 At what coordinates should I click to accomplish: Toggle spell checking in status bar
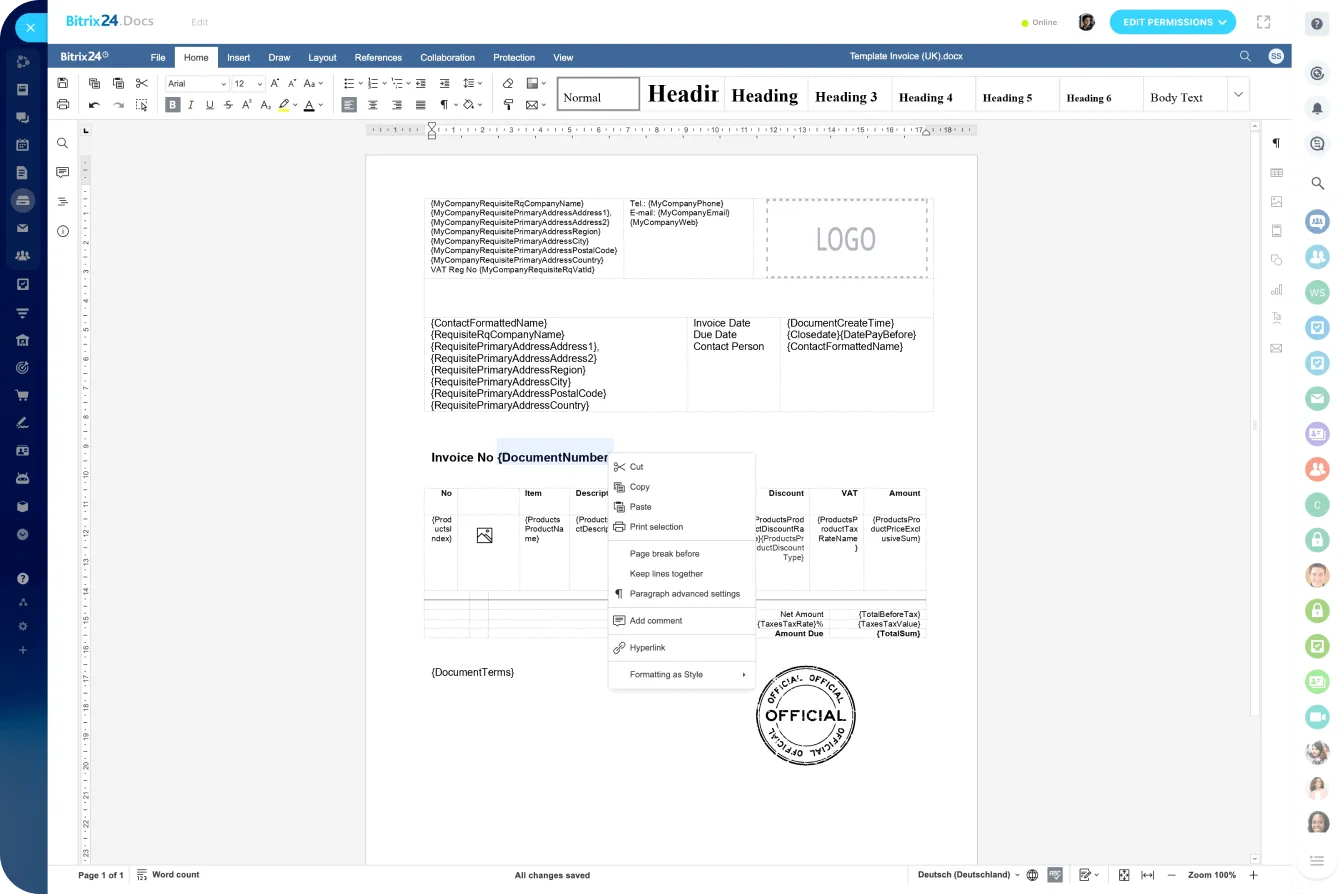(1055, 875)
